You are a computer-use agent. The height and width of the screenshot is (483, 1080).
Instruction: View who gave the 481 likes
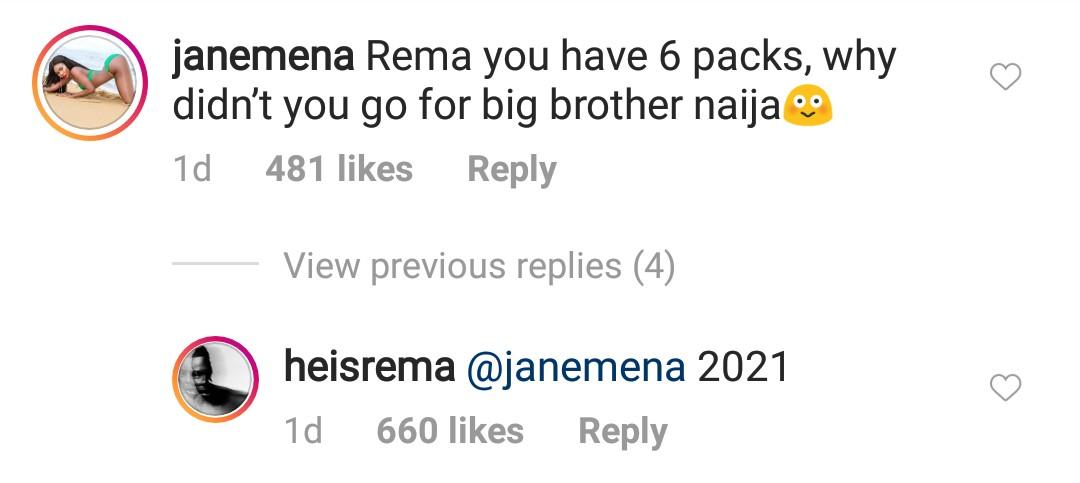point(339,169)
